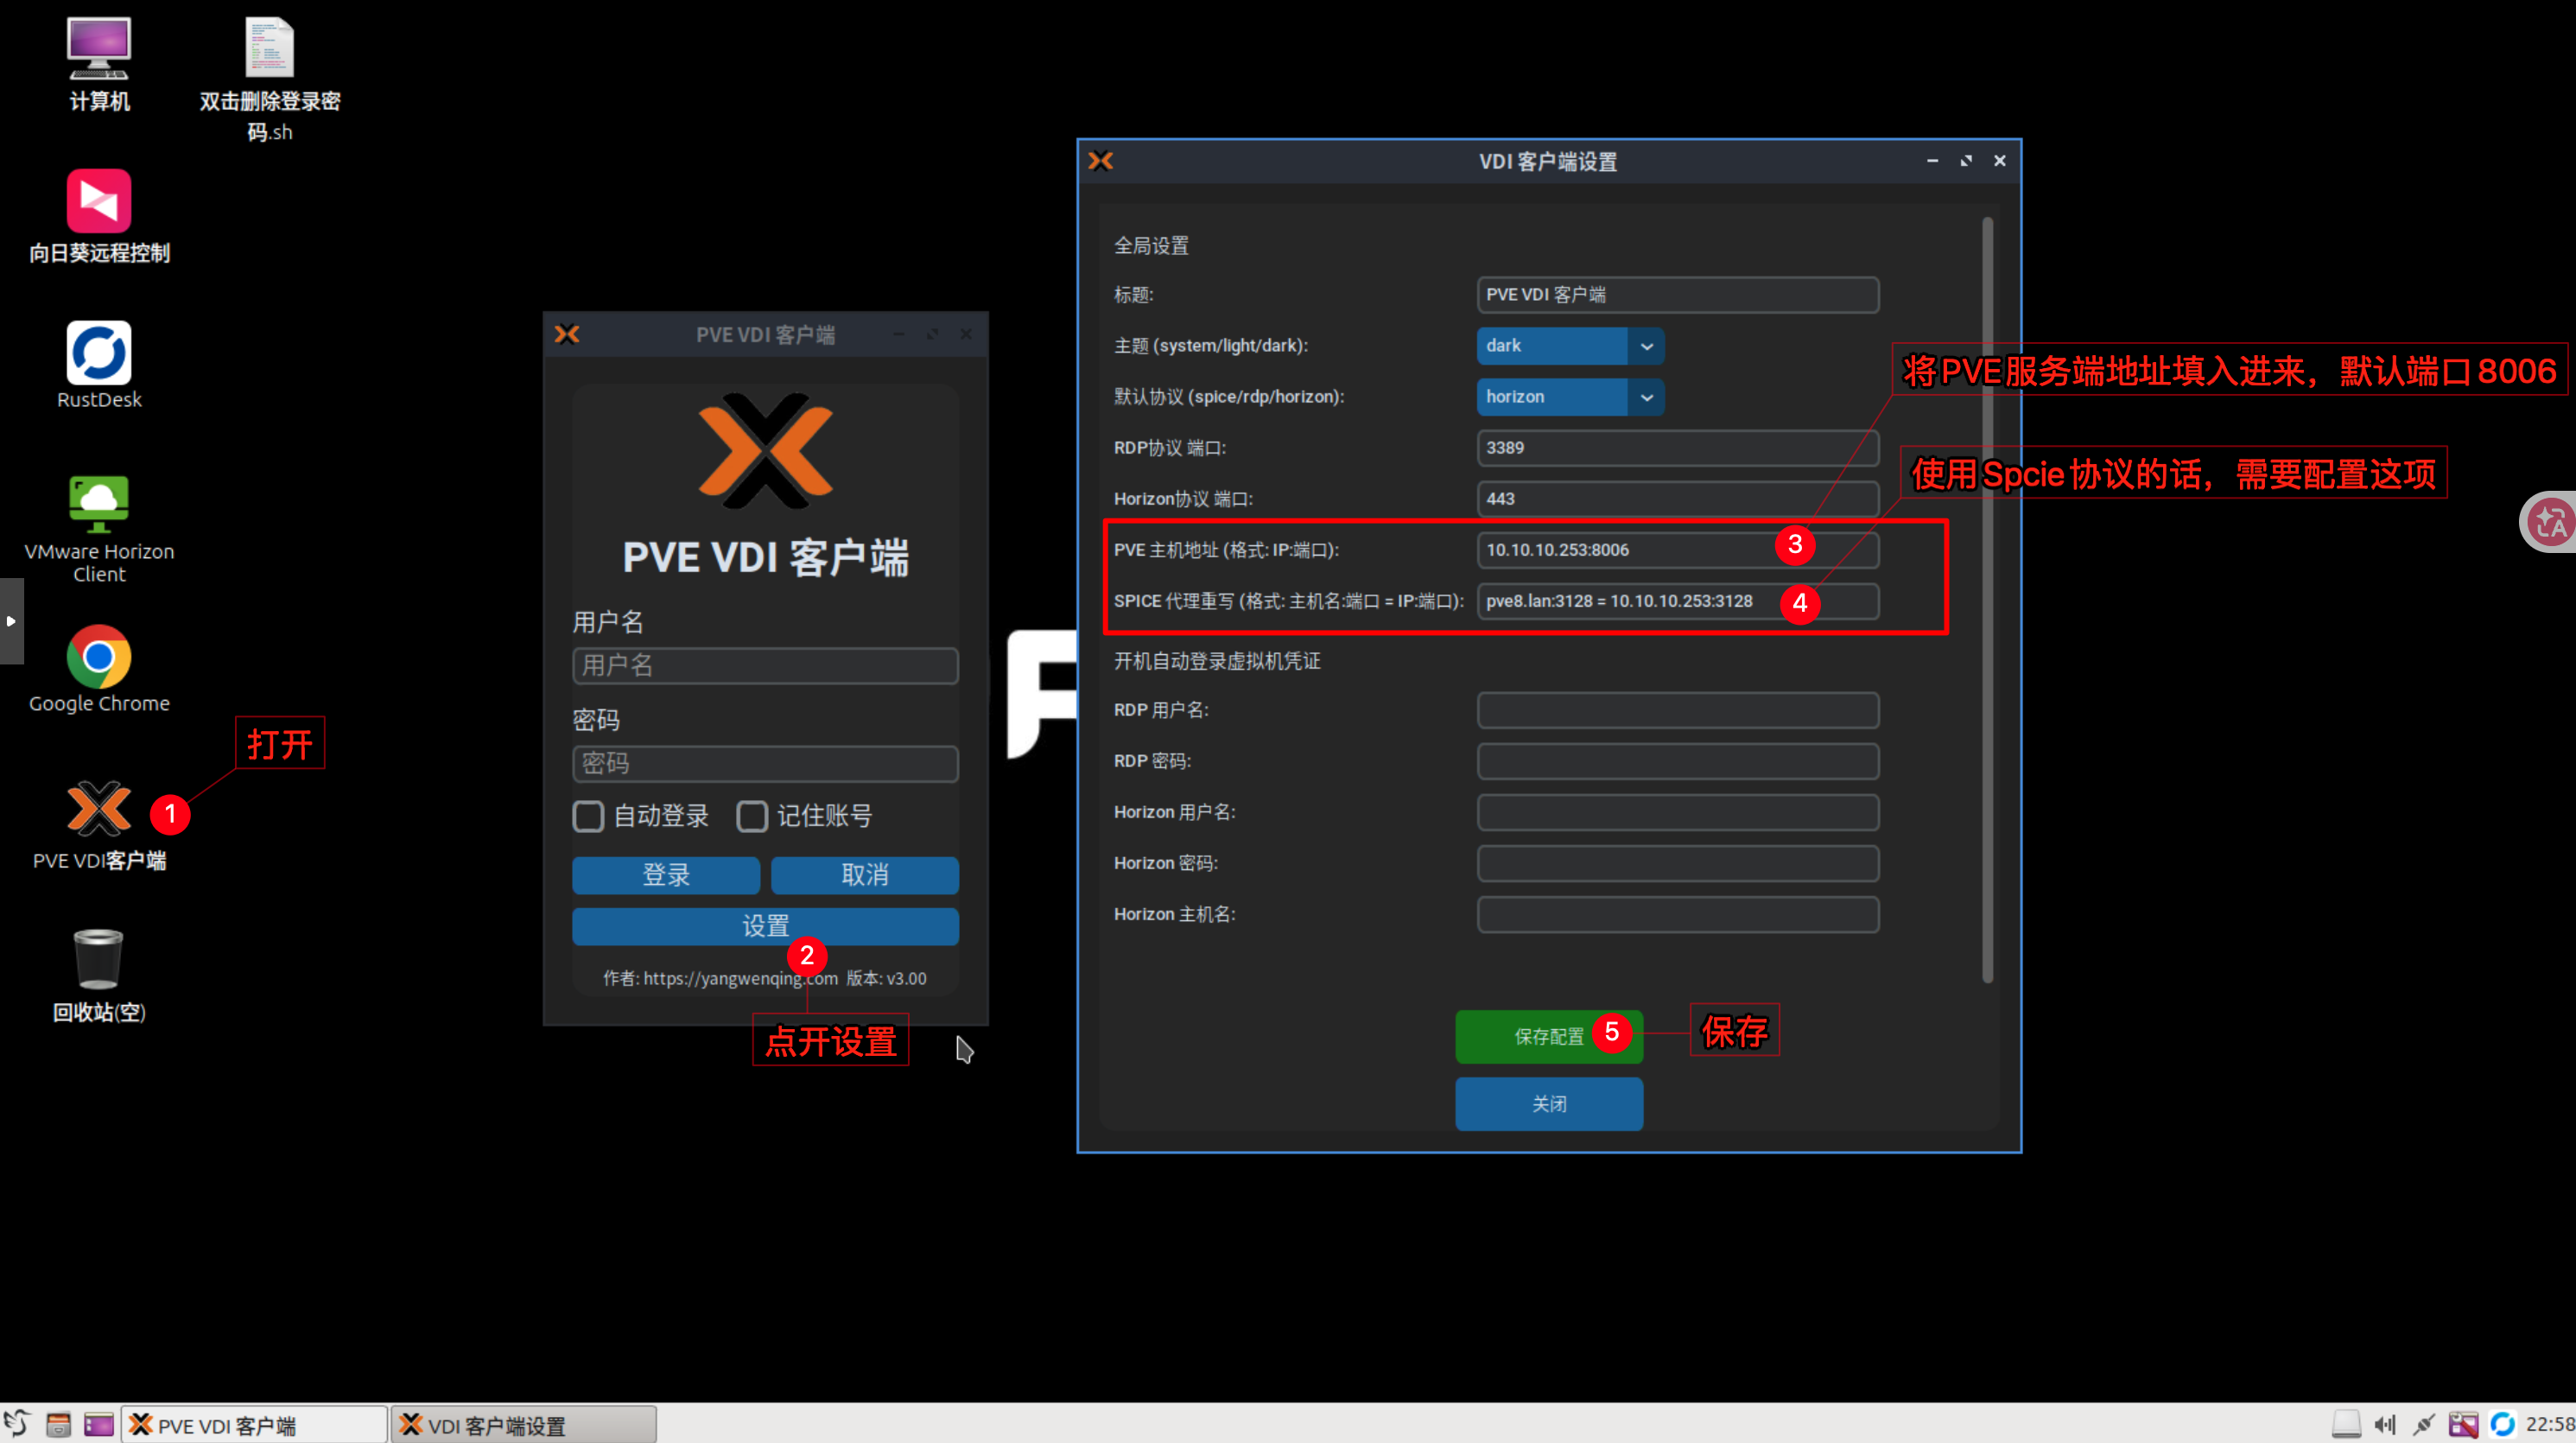Select the RustDesk desktop shortcut
The image size is (2576, 1443).
pos(99,365)
